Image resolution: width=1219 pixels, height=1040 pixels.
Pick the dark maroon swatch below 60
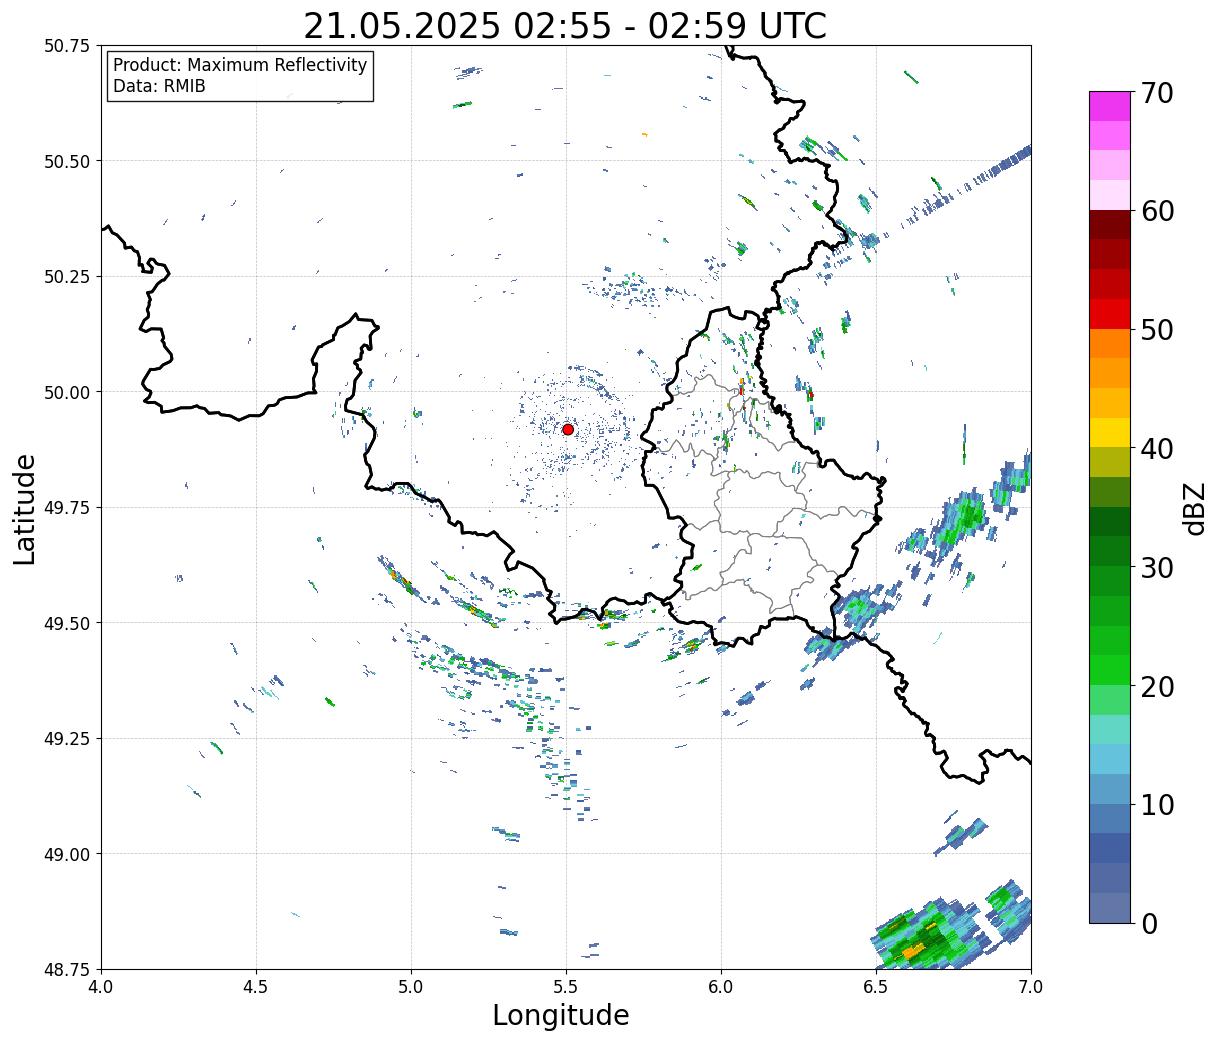coord(1110,224)
